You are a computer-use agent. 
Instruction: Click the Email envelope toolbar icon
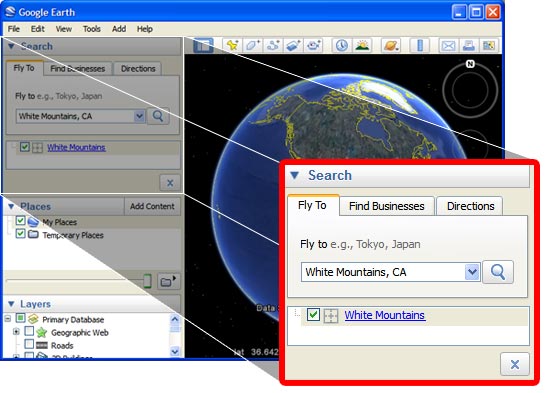pyautogui.click(x=448, y=45)
